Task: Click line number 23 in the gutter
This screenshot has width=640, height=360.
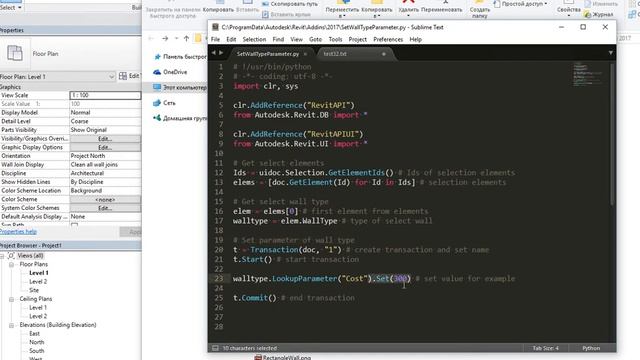Action: tap(219, 278)
